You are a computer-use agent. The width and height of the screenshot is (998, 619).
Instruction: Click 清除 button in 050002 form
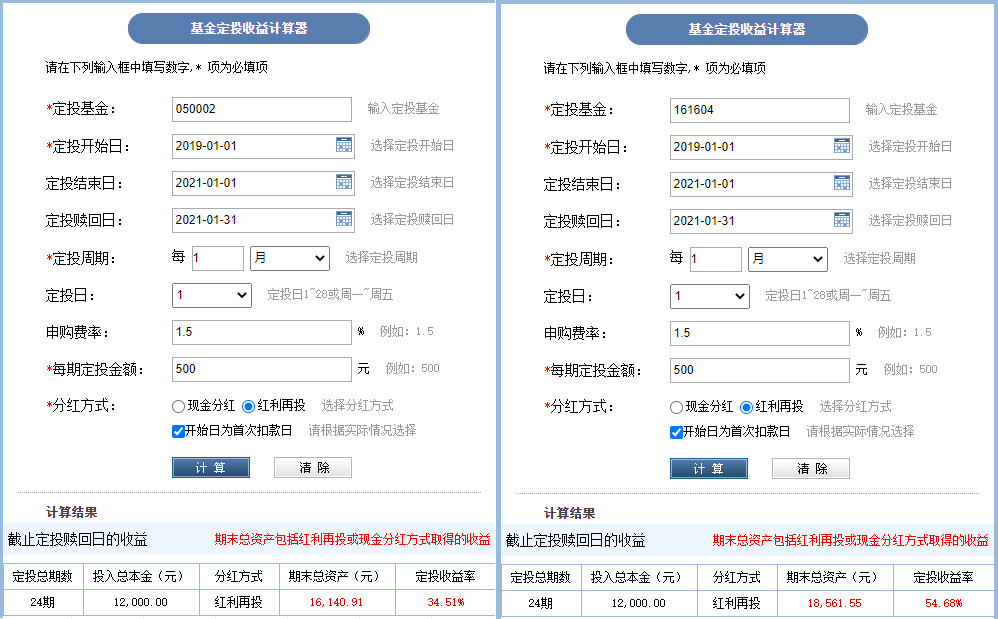click(313, 468)
